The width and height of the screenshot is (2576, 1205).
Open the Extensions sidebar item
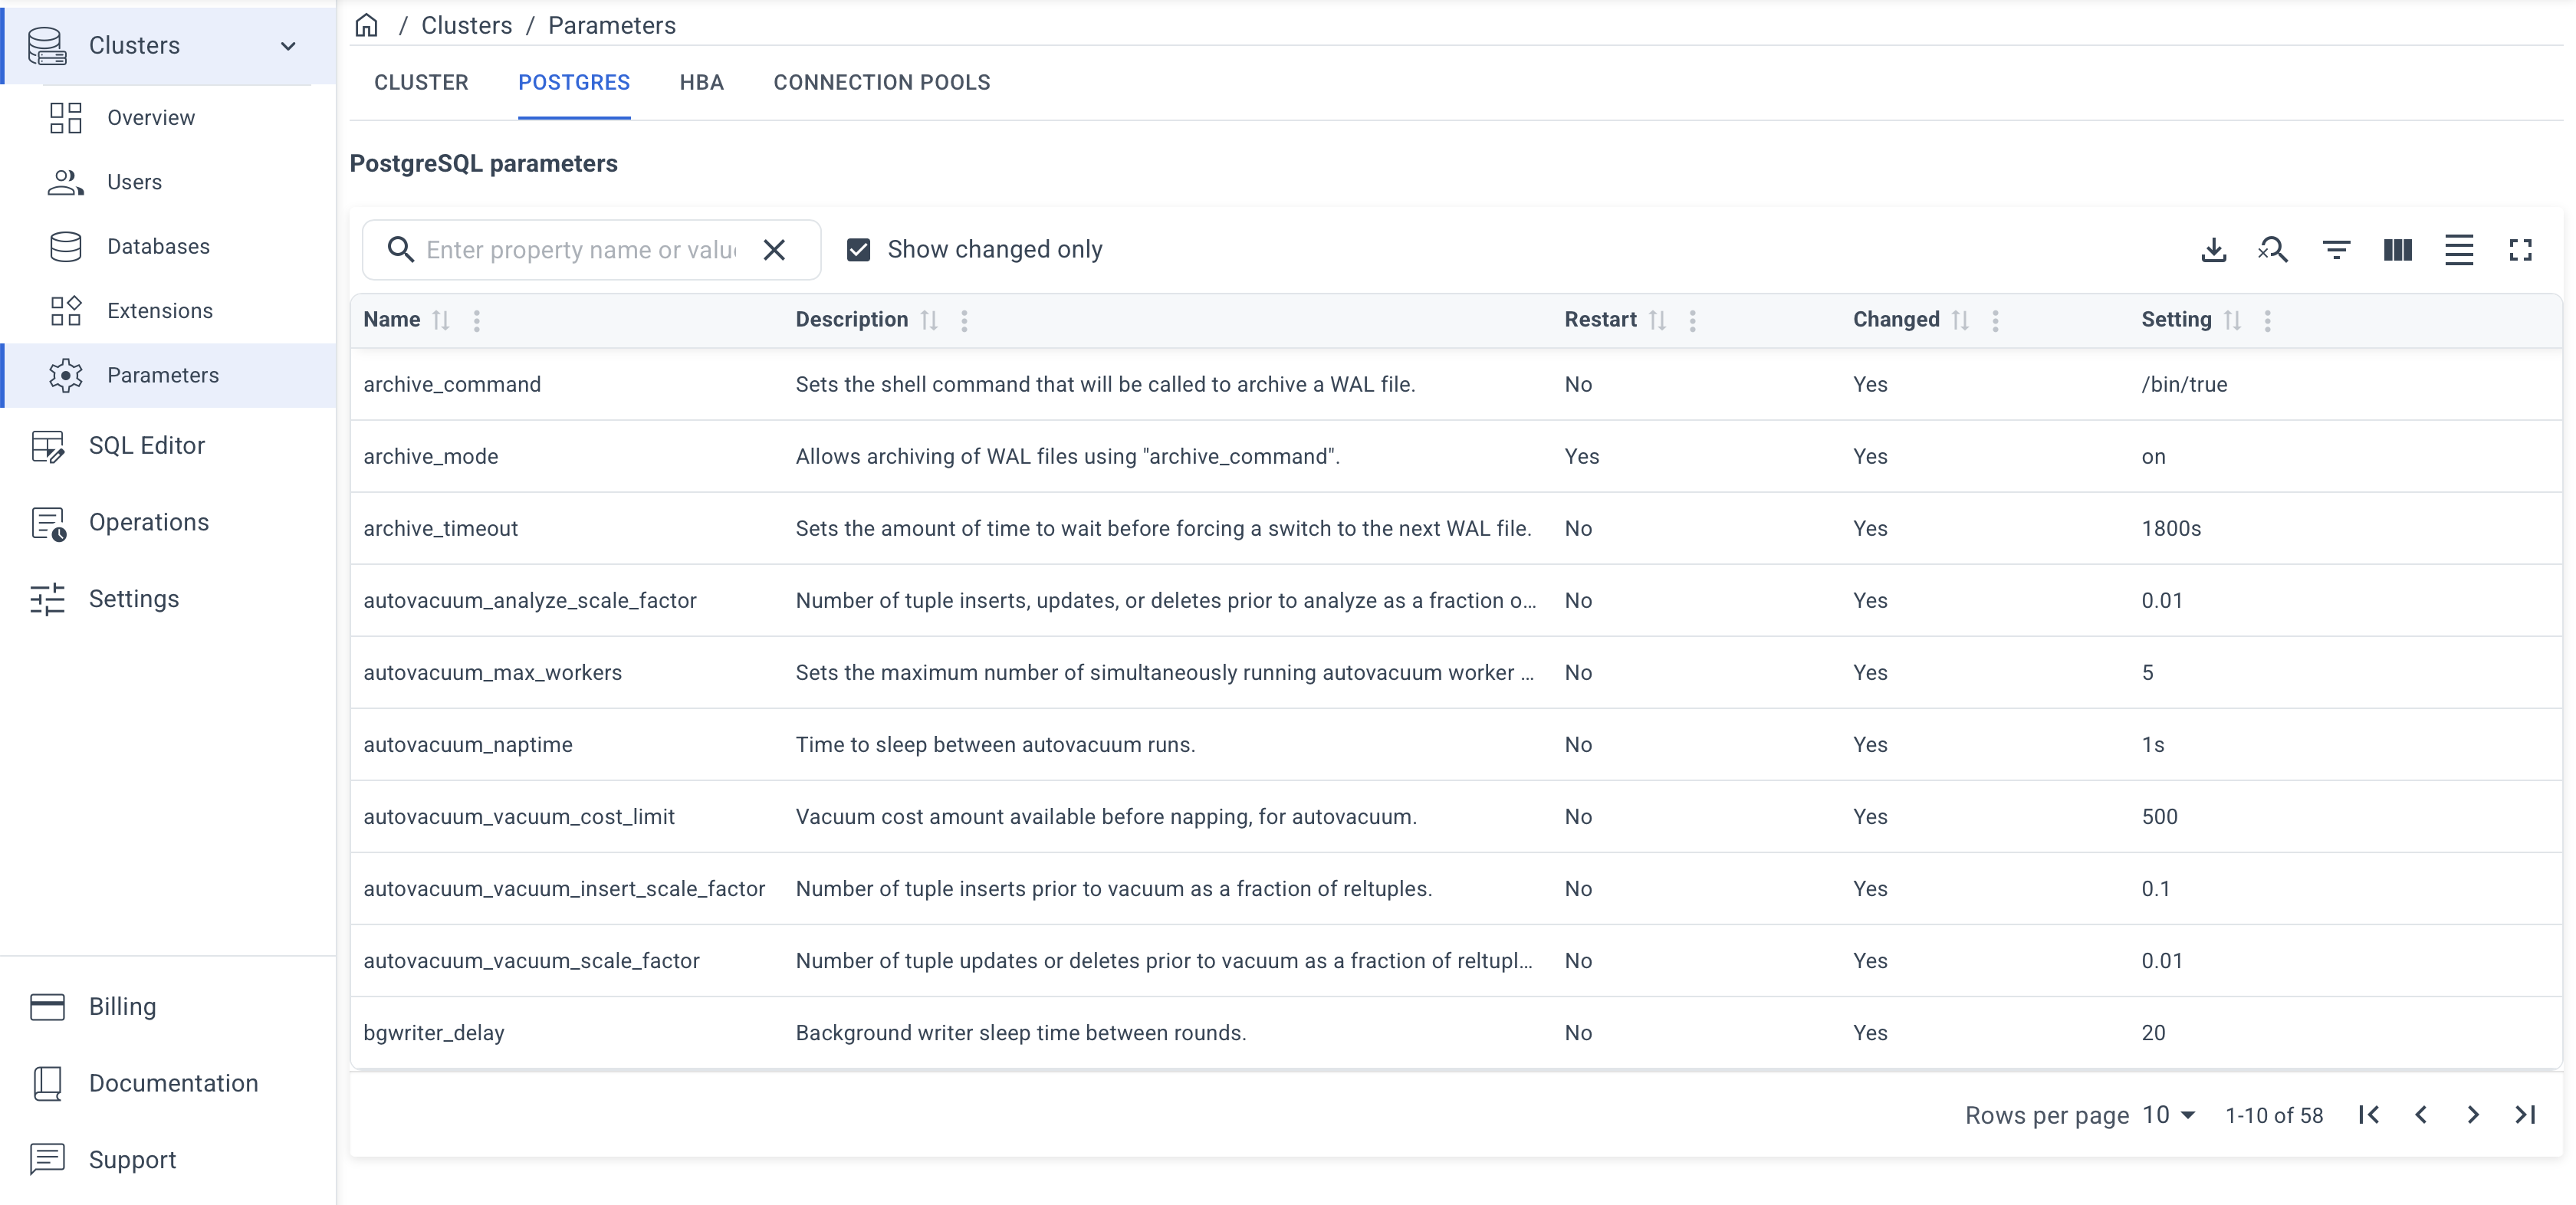click(160, 311)
